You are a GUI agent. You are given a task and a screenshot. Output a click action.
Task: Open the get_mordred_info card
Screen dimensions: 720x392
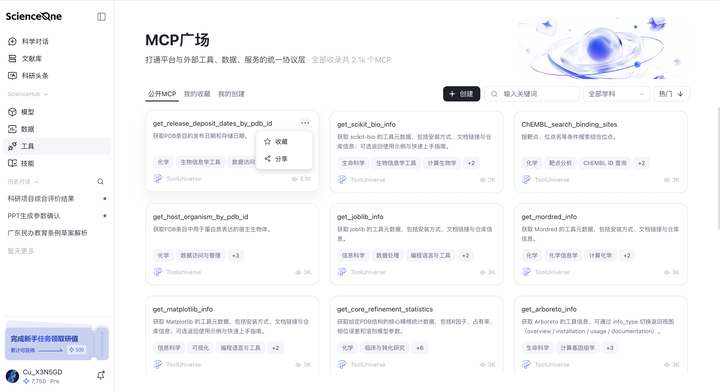click(600, 244)
